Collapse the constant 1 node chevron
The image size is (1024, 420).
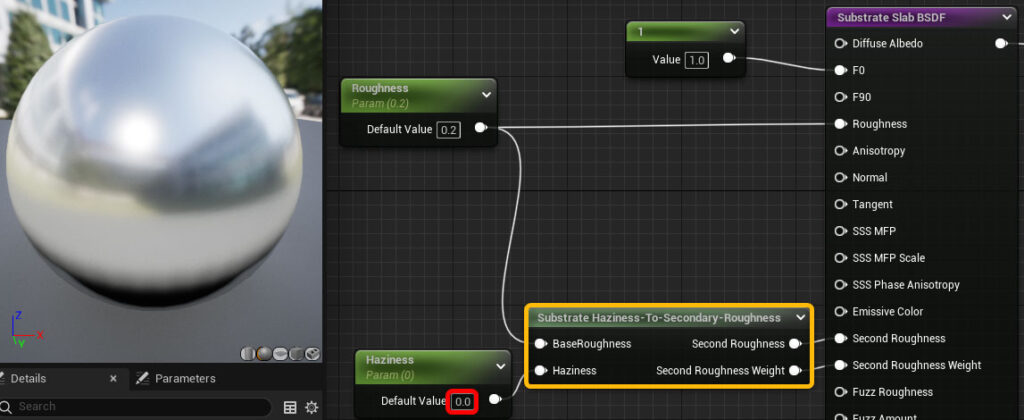[x=734, y=31]
